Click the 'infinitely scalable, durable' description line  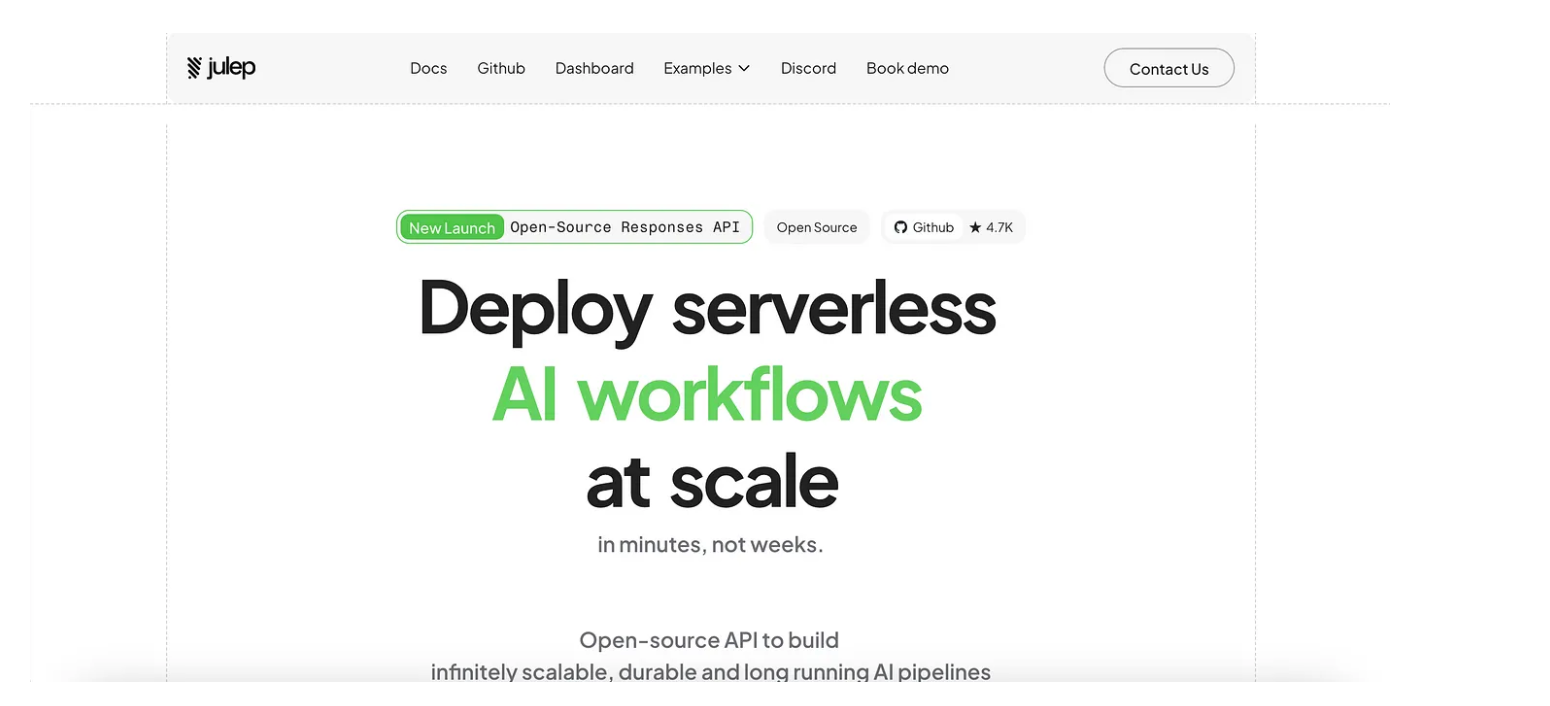click(711, 671)
